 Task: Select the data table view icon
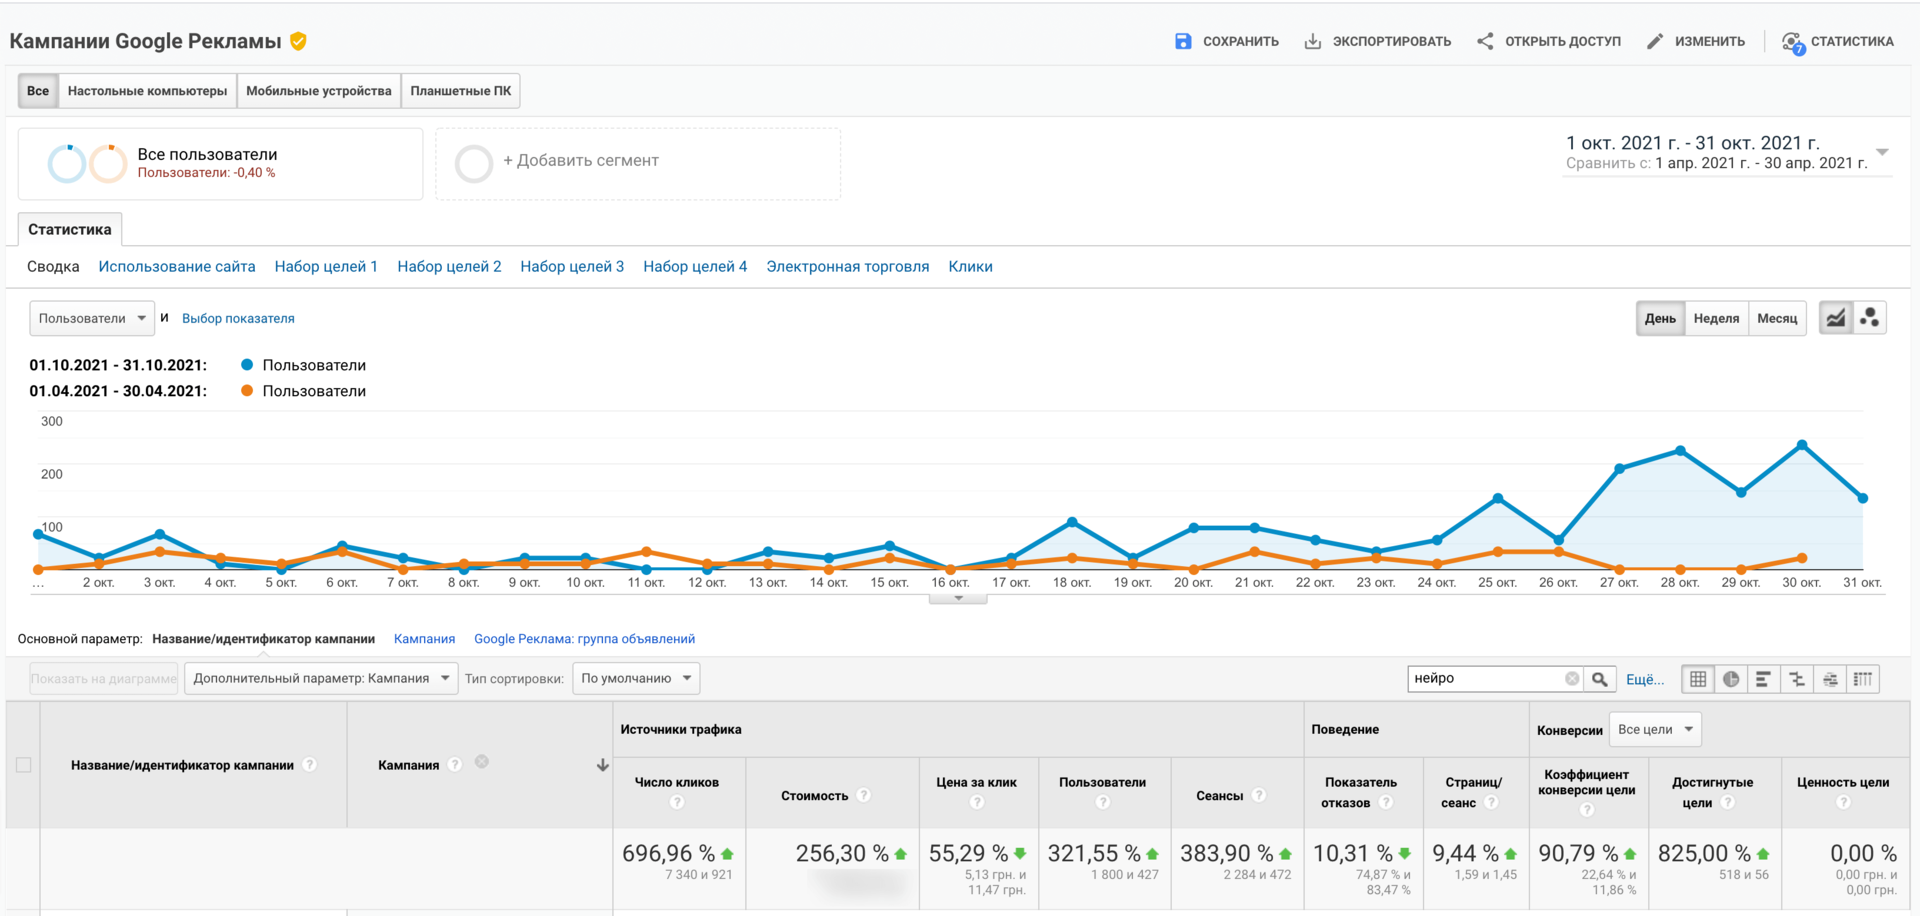point(1698,679)
